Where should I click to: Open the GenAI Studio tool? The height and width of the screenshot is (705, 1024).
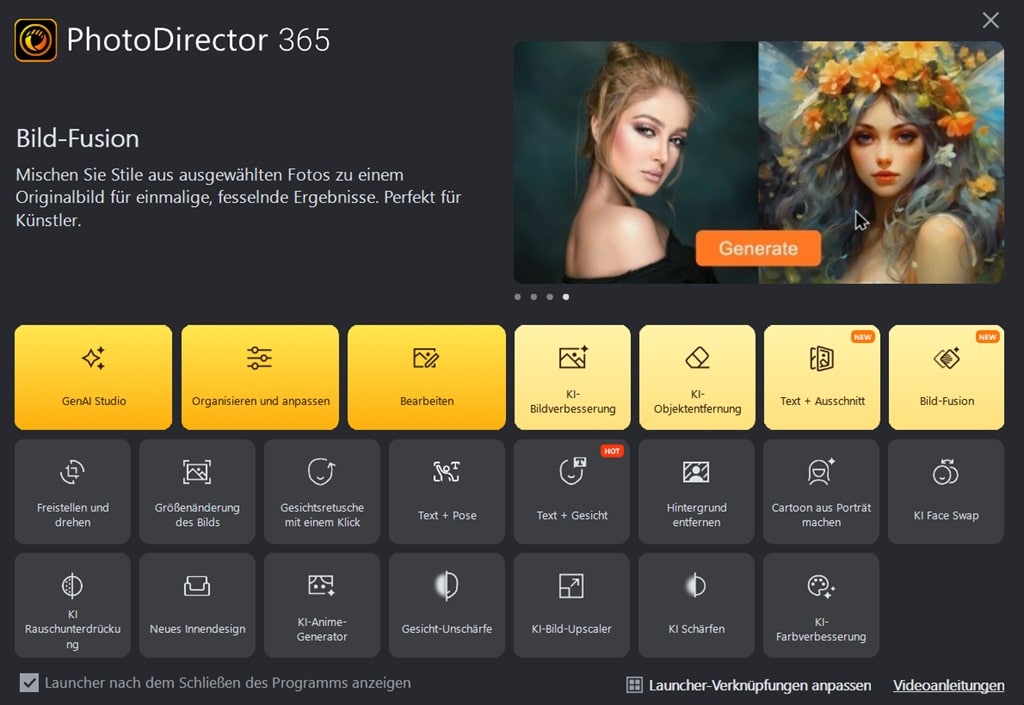tap(93, 377)
